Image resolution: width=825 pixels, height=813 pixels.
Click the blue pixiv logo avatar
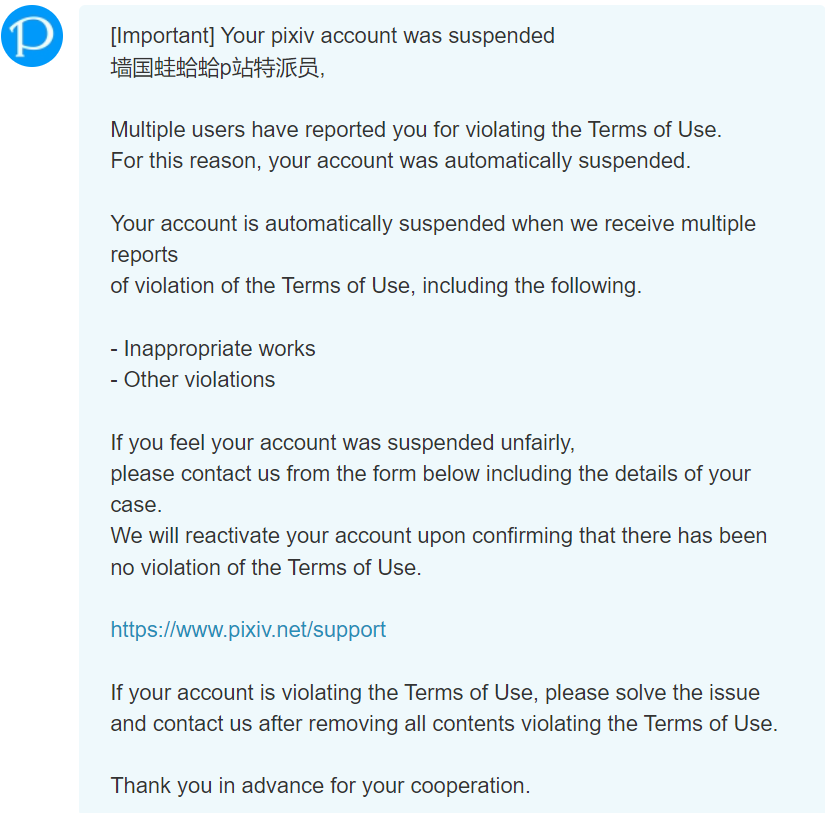tap(32, 36)
